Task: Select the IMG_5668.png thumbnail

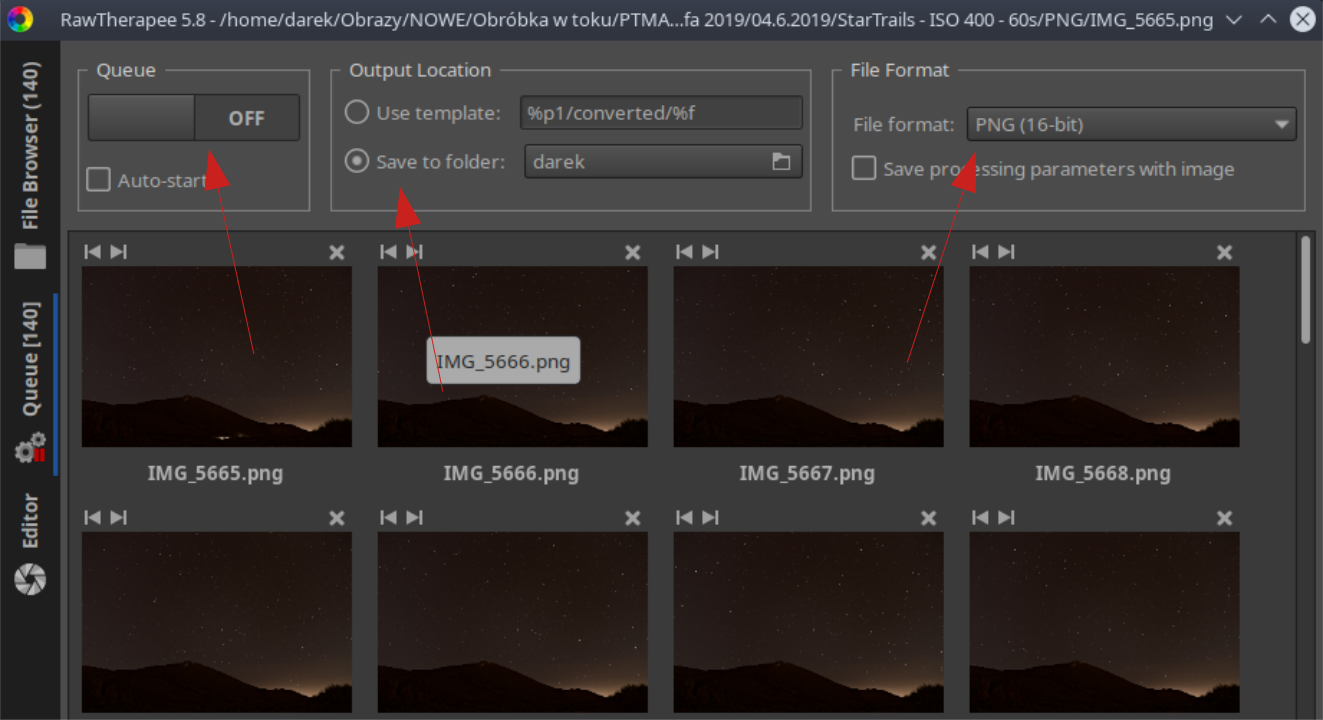Action: pyautogui.click(x=1105, y=356)
